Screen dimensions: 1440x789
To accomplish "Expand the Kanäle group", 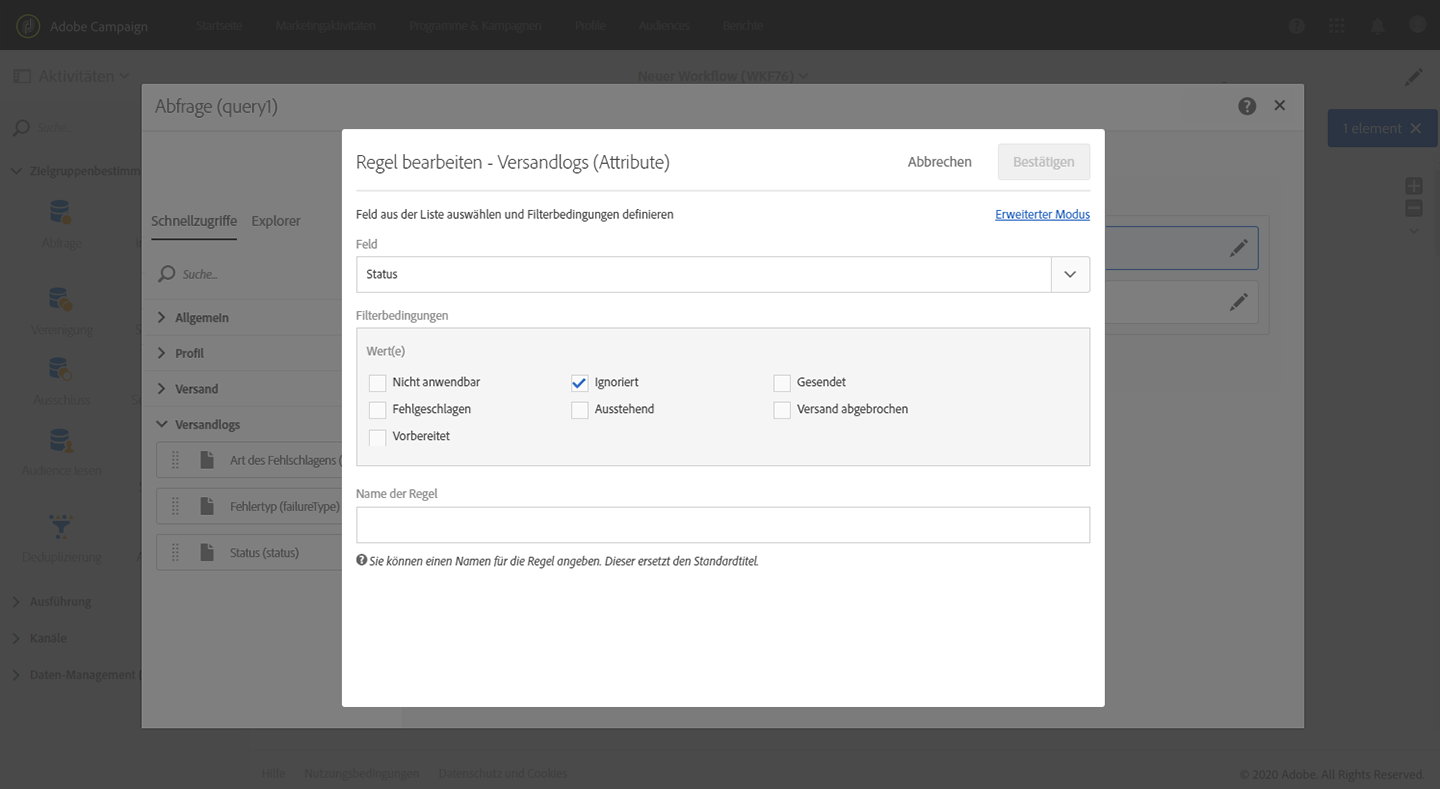I will click(x=17, y=638).
